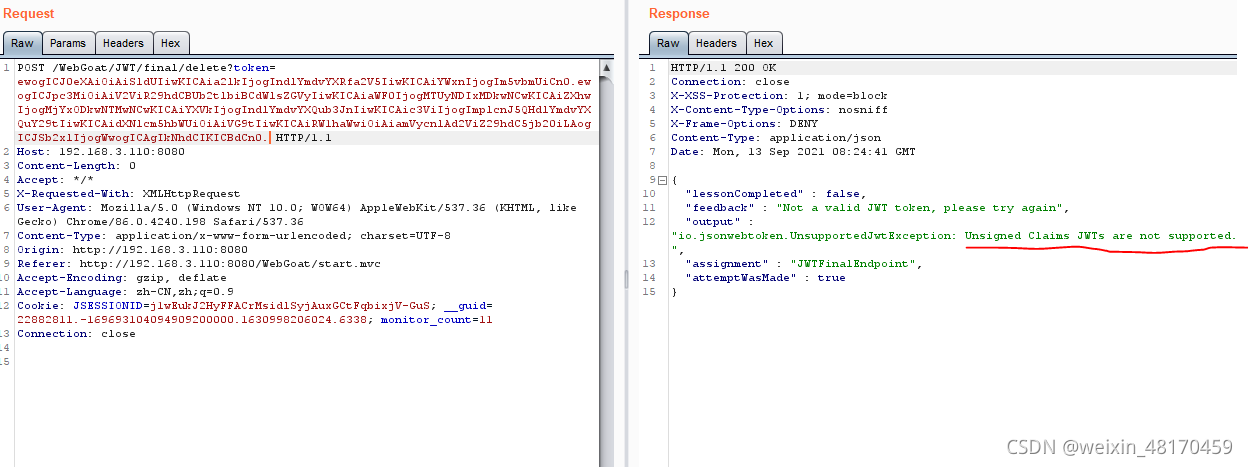Open the Request Headers tab
The image size is (1248, 467).
point(124,43)
